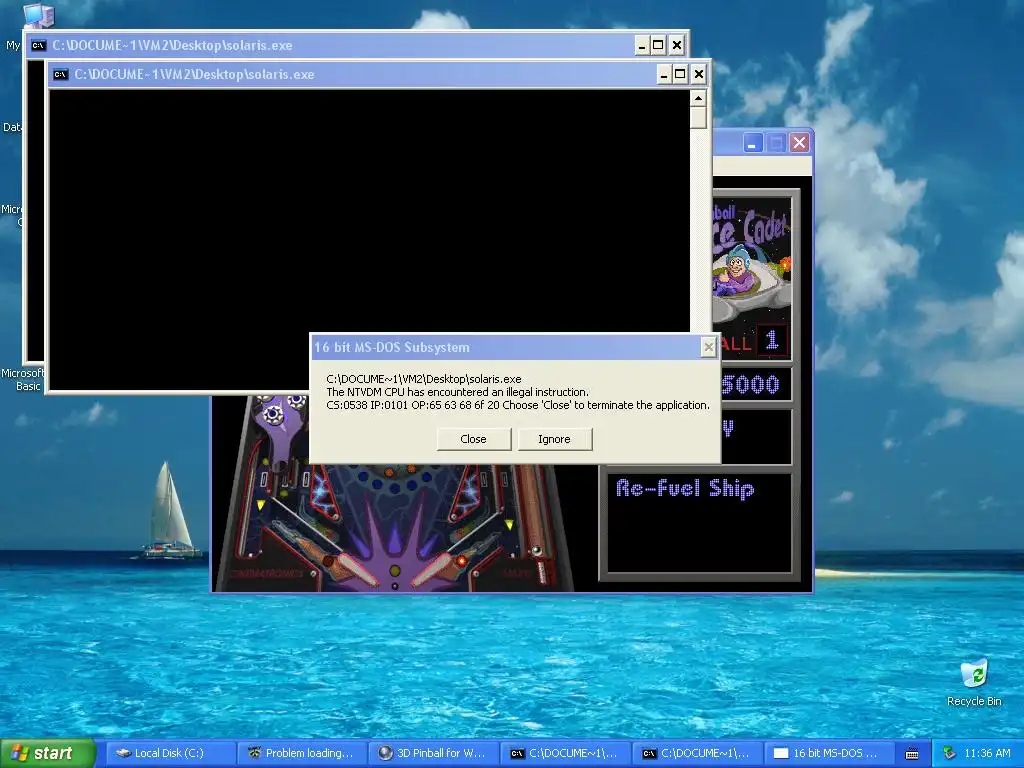
Task: Click the front console title C:\DOCUME~1\VM2\Desktop\solaris.exe
Action: pyautogui.click(x=195, y=74)
